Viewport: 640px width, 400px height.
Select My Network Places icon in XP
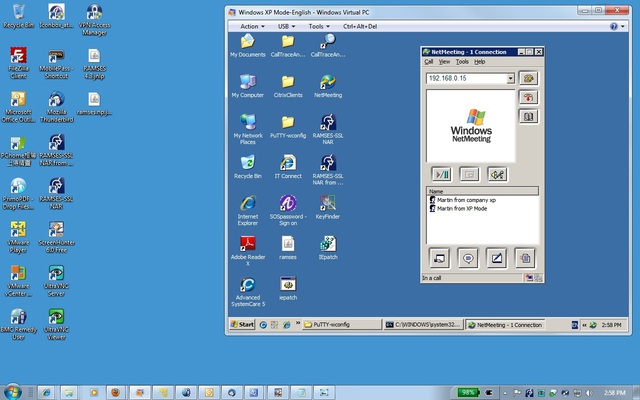(248, 130)
